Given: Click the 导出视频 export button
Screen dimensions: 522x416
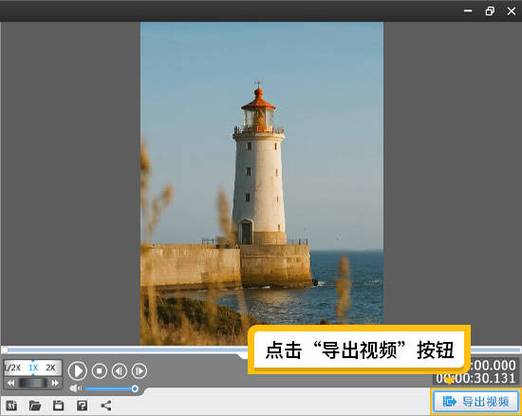Looking at the screenshot, I should point(476,401).
